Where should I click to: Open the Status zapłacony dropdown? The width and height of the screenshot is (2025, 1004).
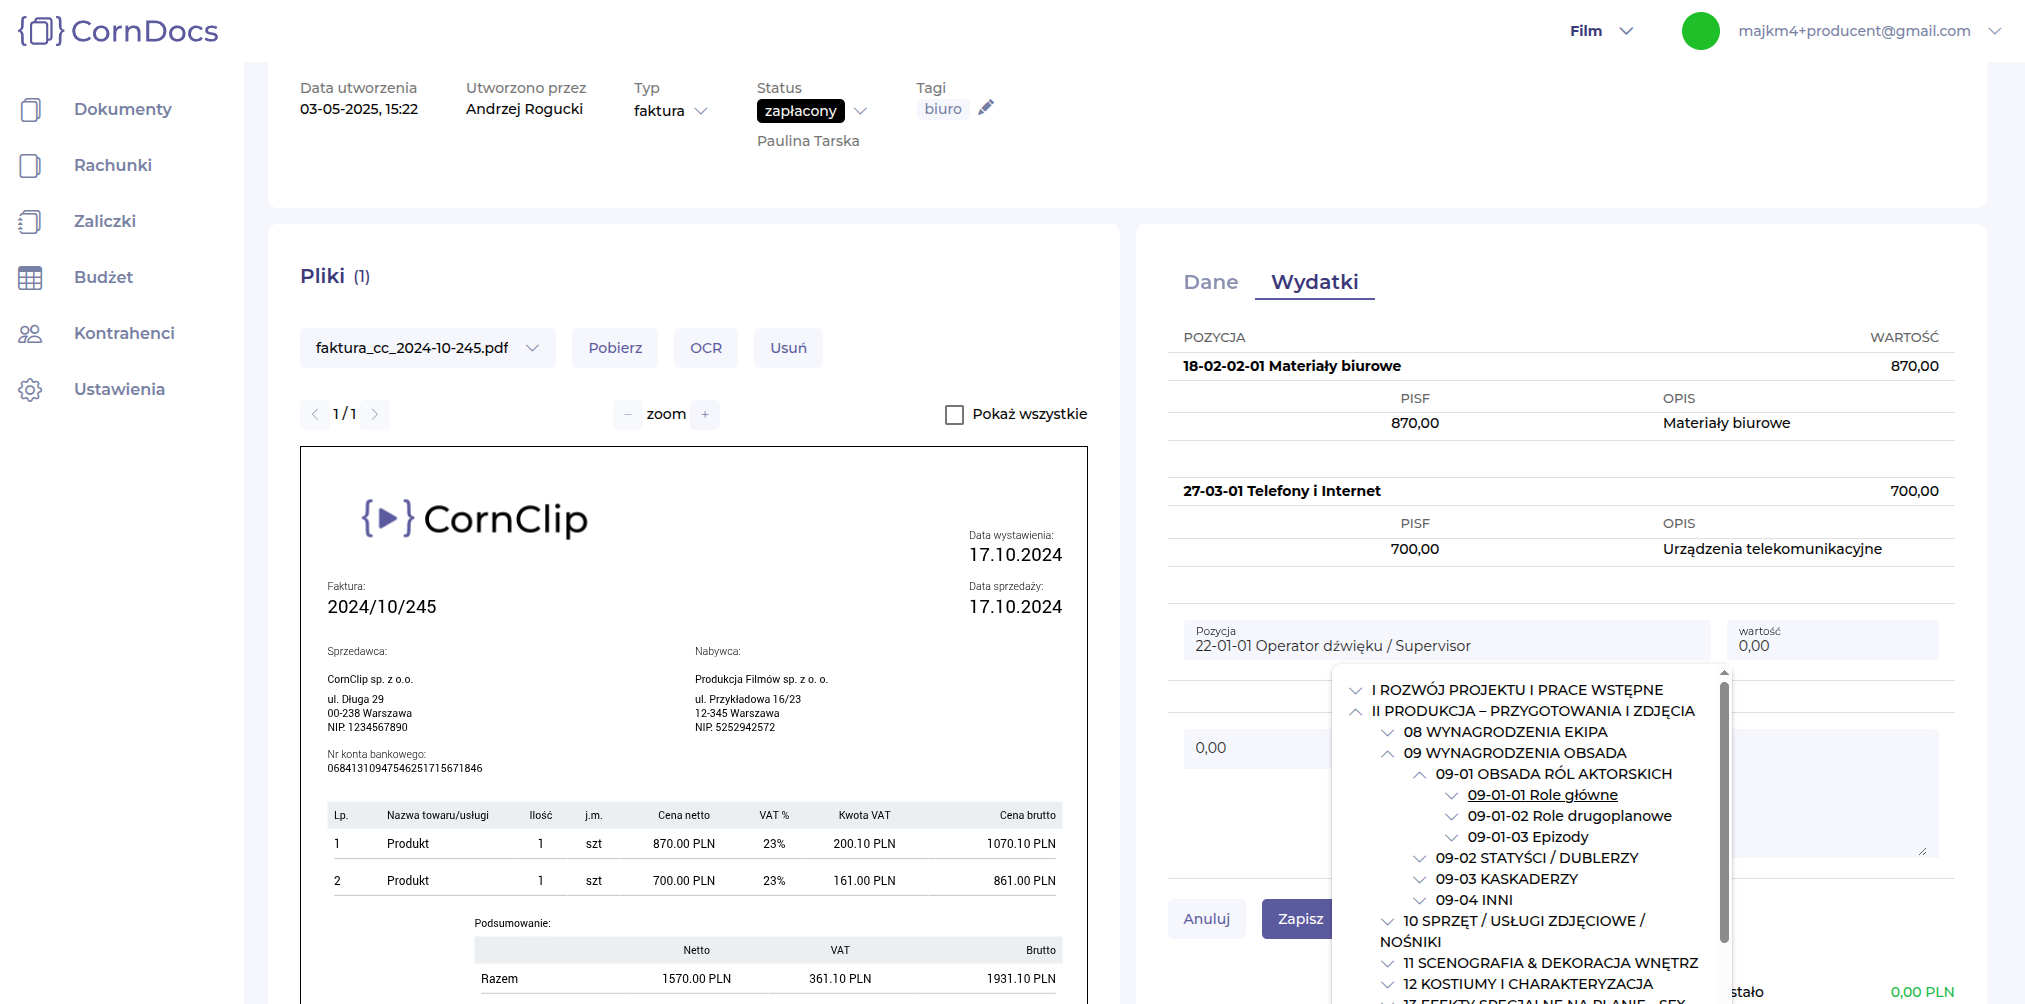860,111
